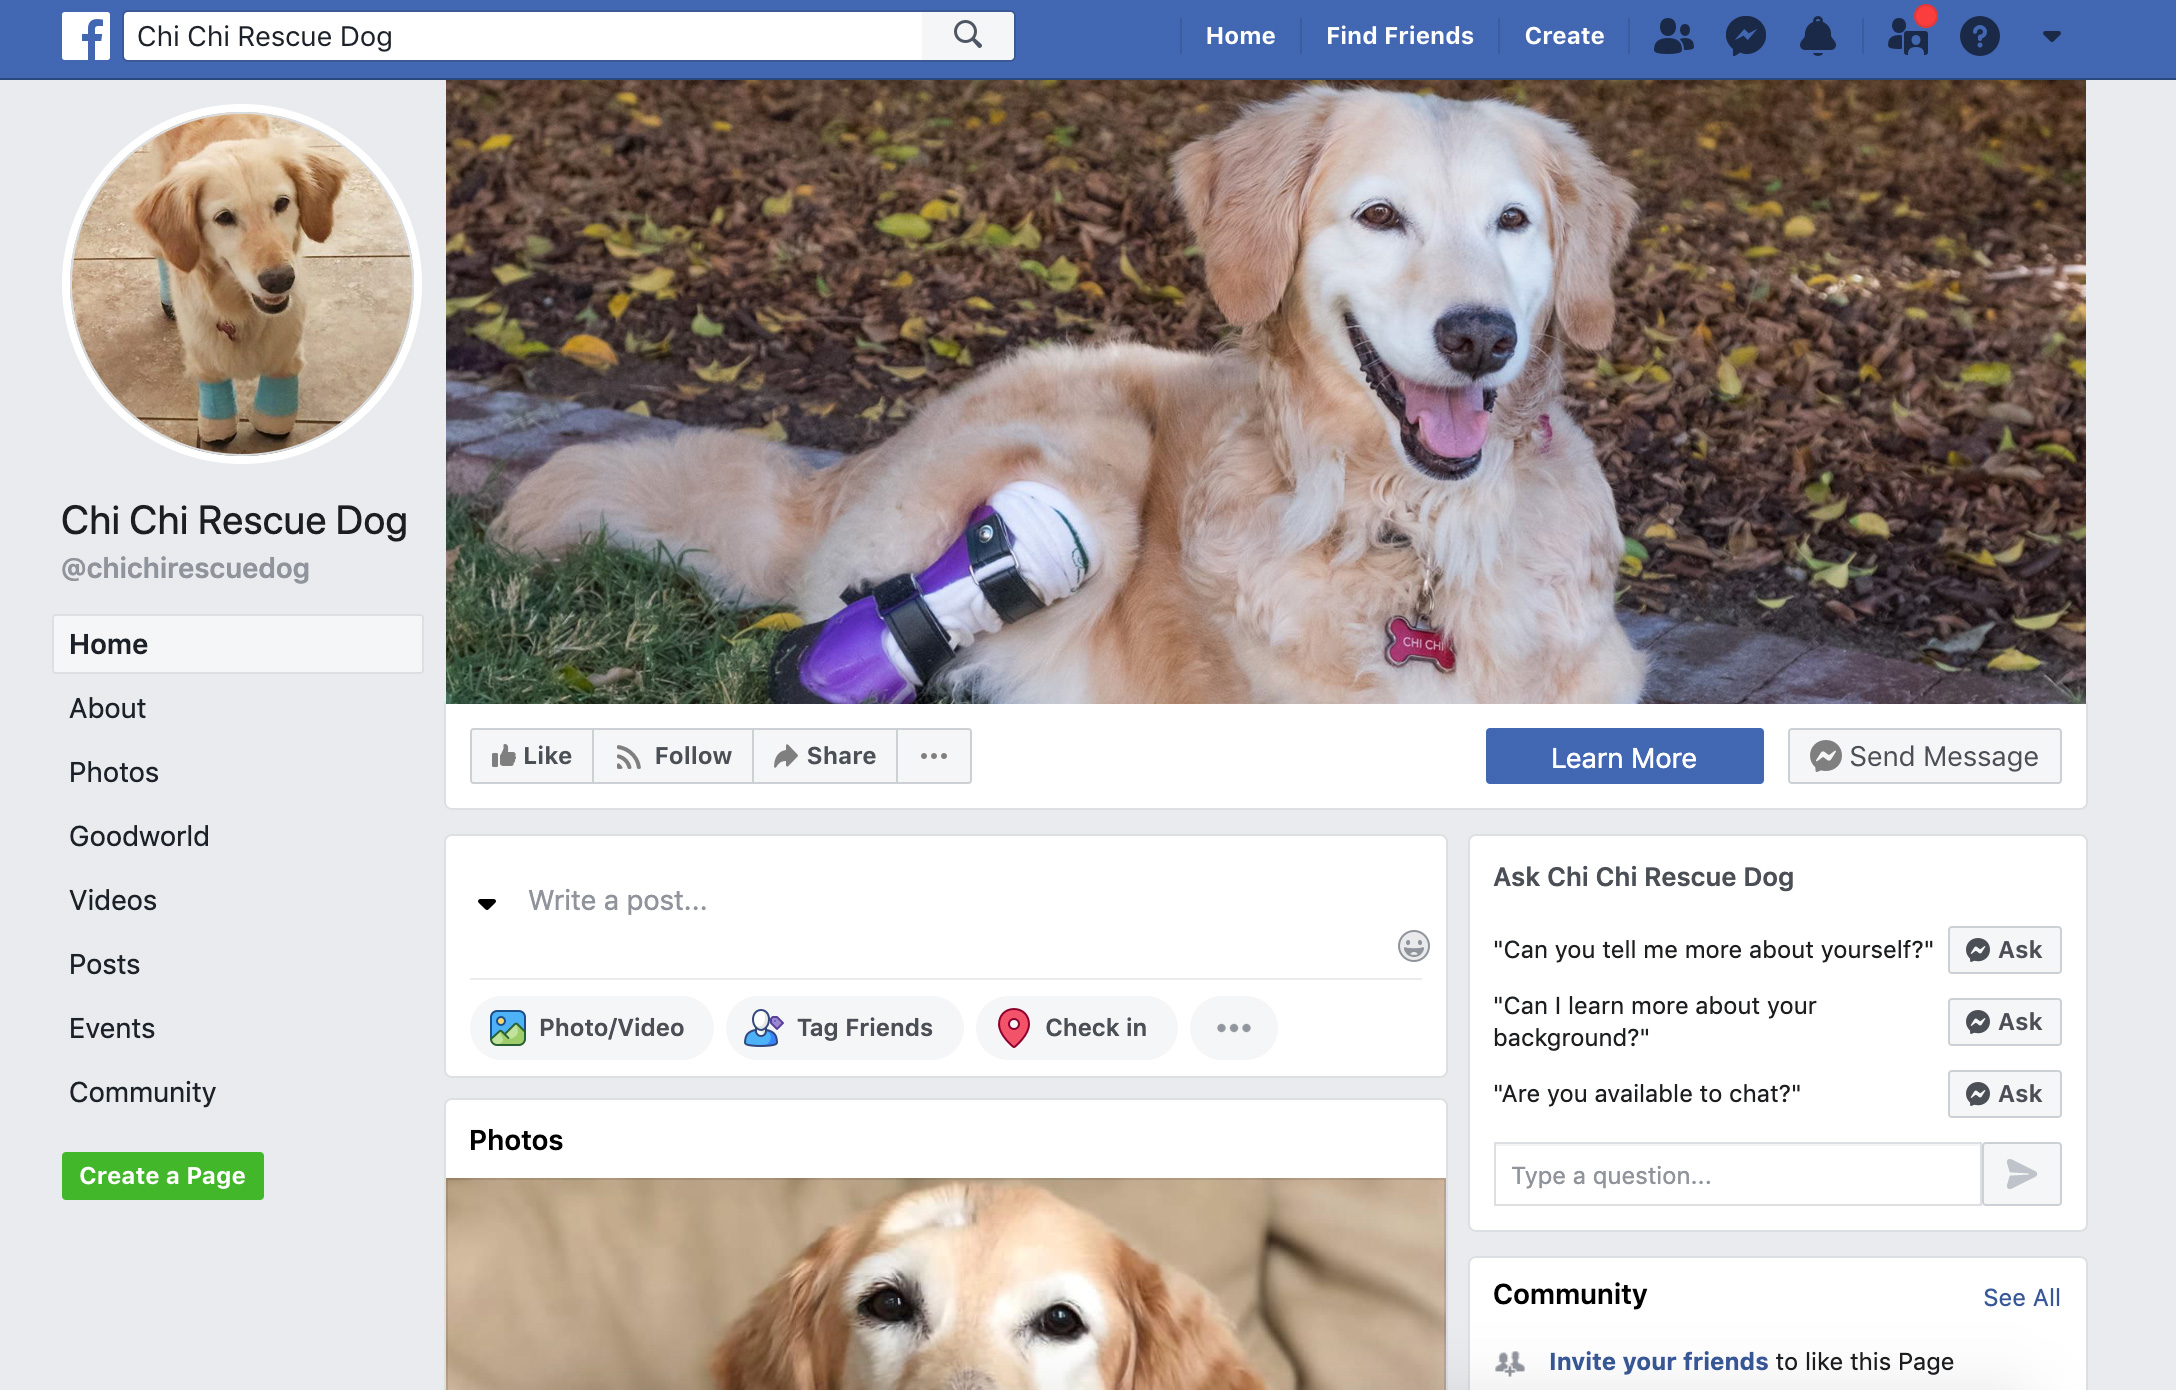Click Send Message button
The image size is (2176, 1390).
coord(1924,756)
